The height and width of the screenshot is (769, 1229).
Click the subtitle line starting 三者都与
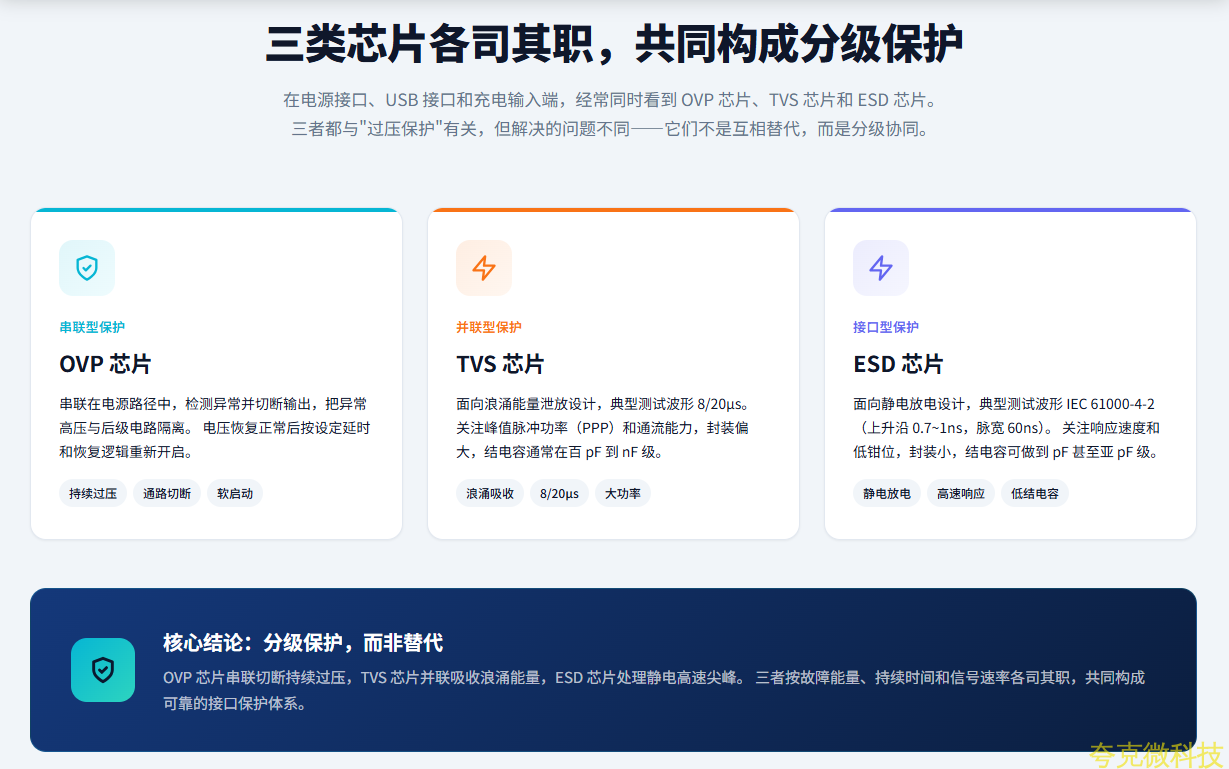pyautogui.click(x=613, y=129)
